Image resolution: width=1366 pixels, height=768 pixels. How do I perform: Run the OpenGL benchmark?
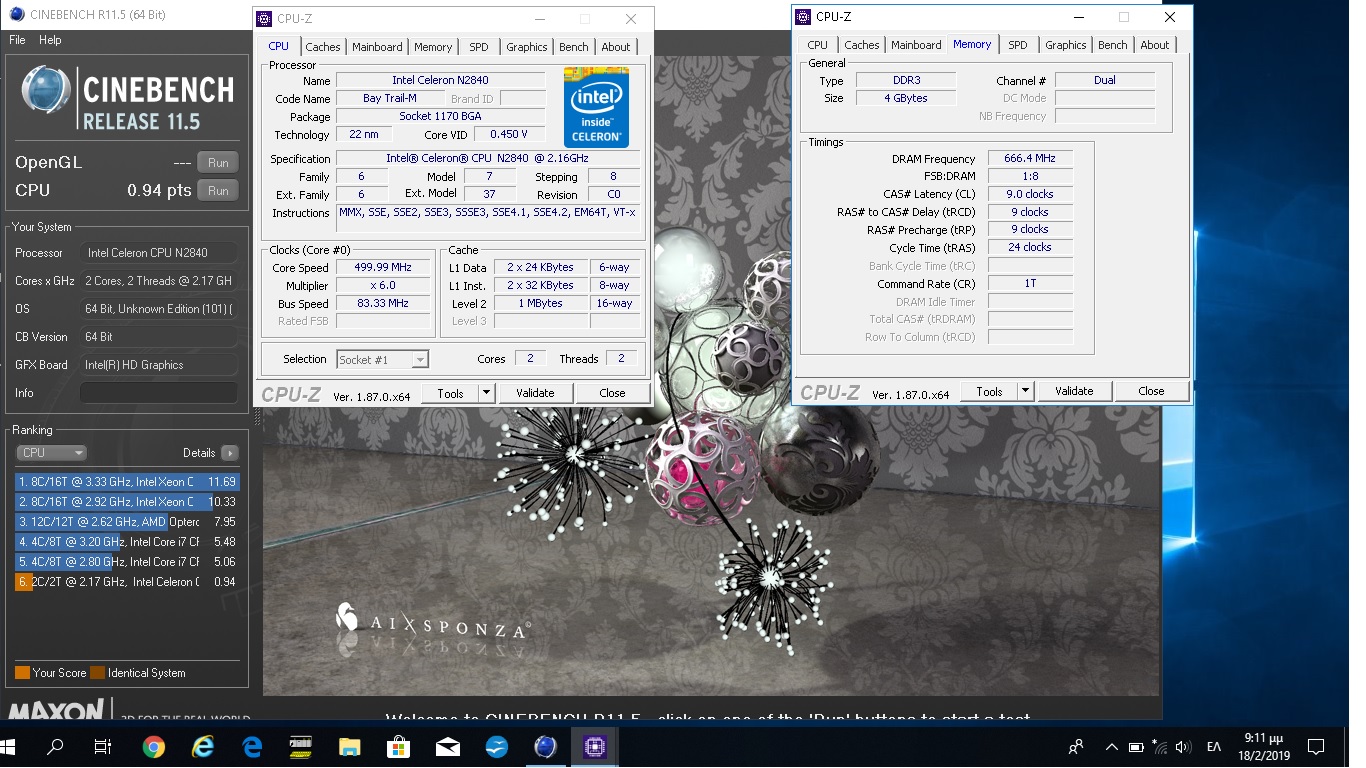pyautogui.click(x=218, y=163)
